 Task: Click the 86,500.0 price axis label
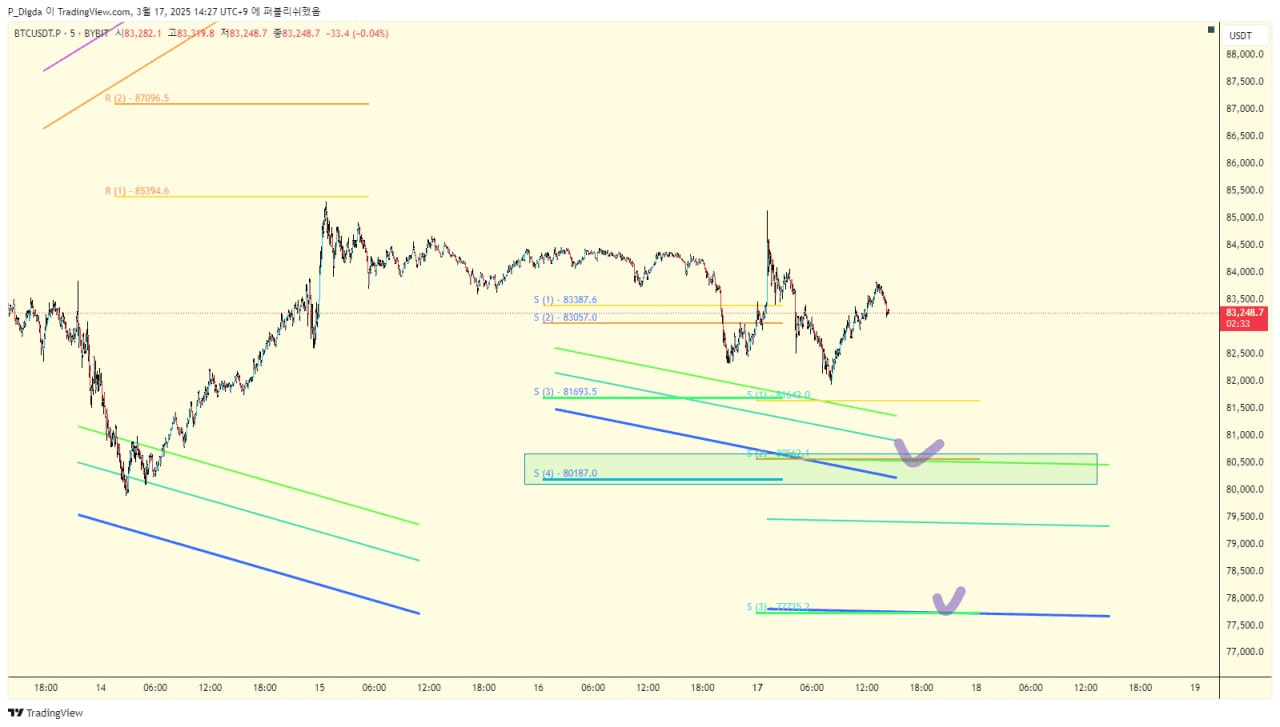(1245, 136)
